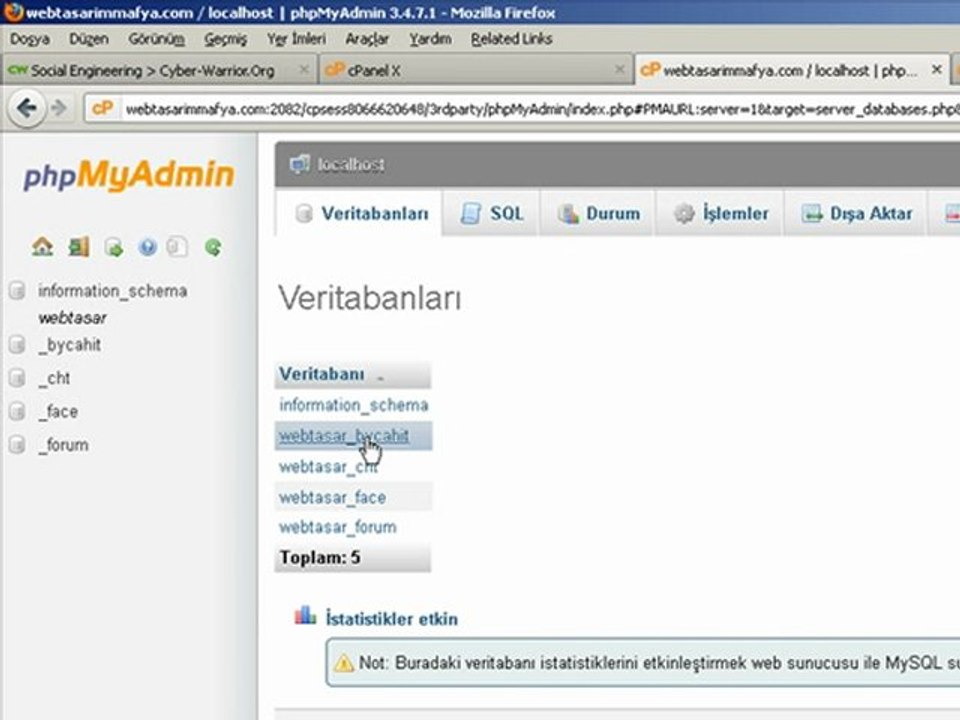
Task: Close the cPanel X tab
Action: click(x=620, y=70)
